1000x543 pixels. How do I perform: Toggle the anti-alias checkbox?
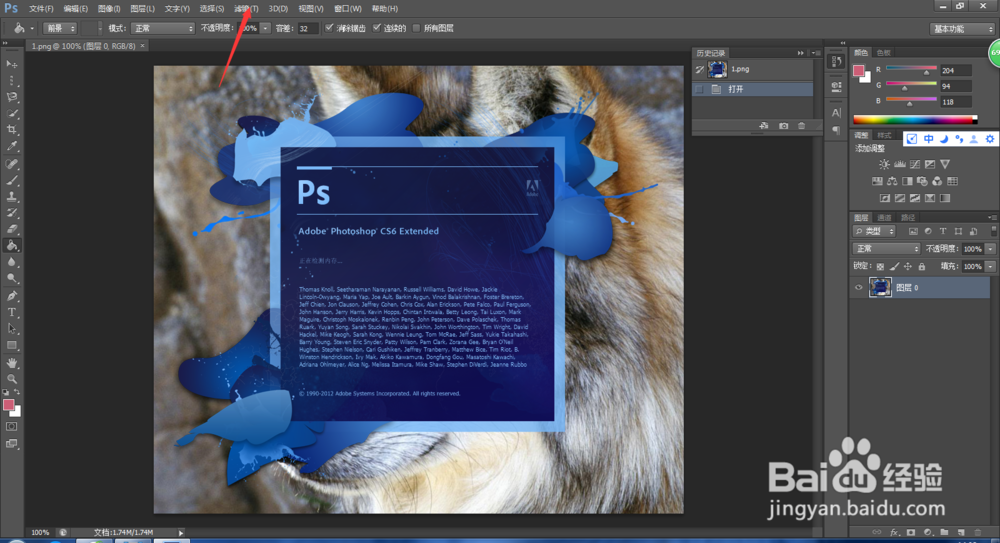point(329,28)
